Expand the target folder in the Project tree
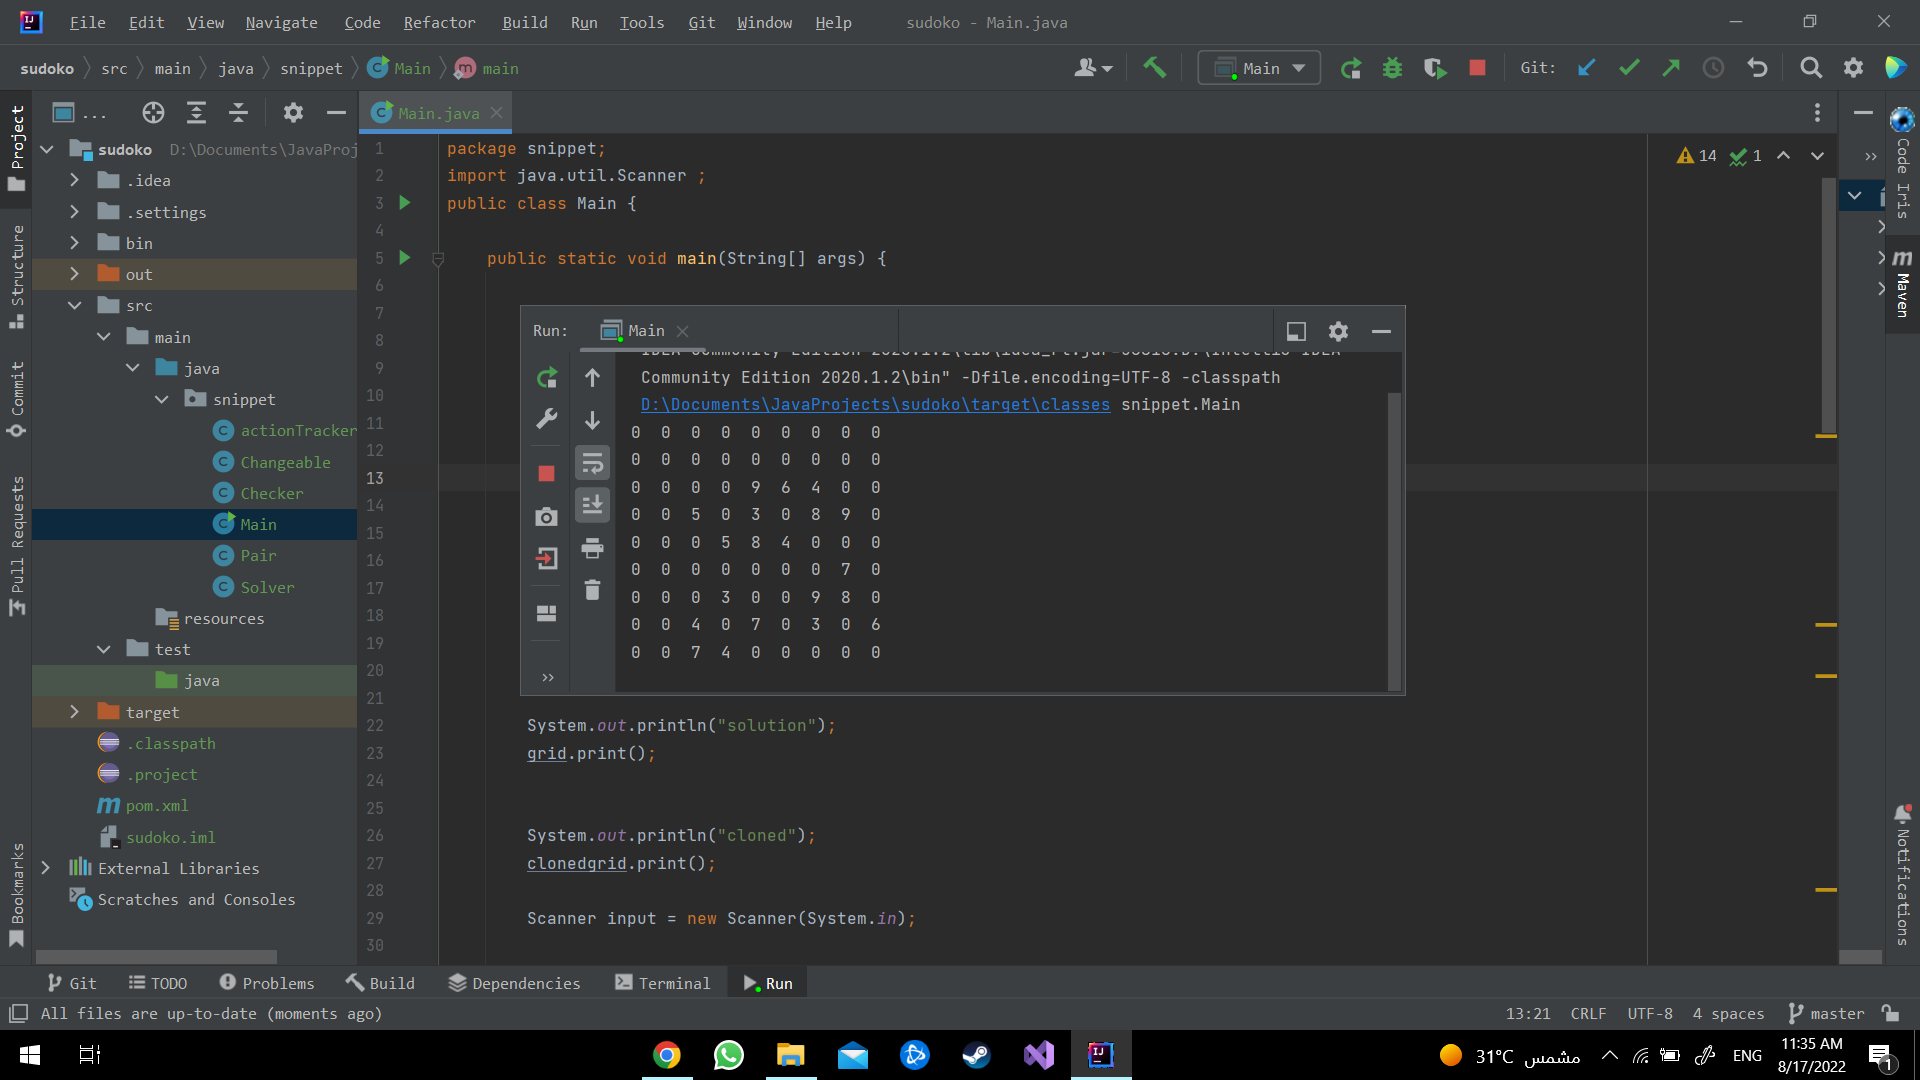1920x1080 pixels. point(75,711)
